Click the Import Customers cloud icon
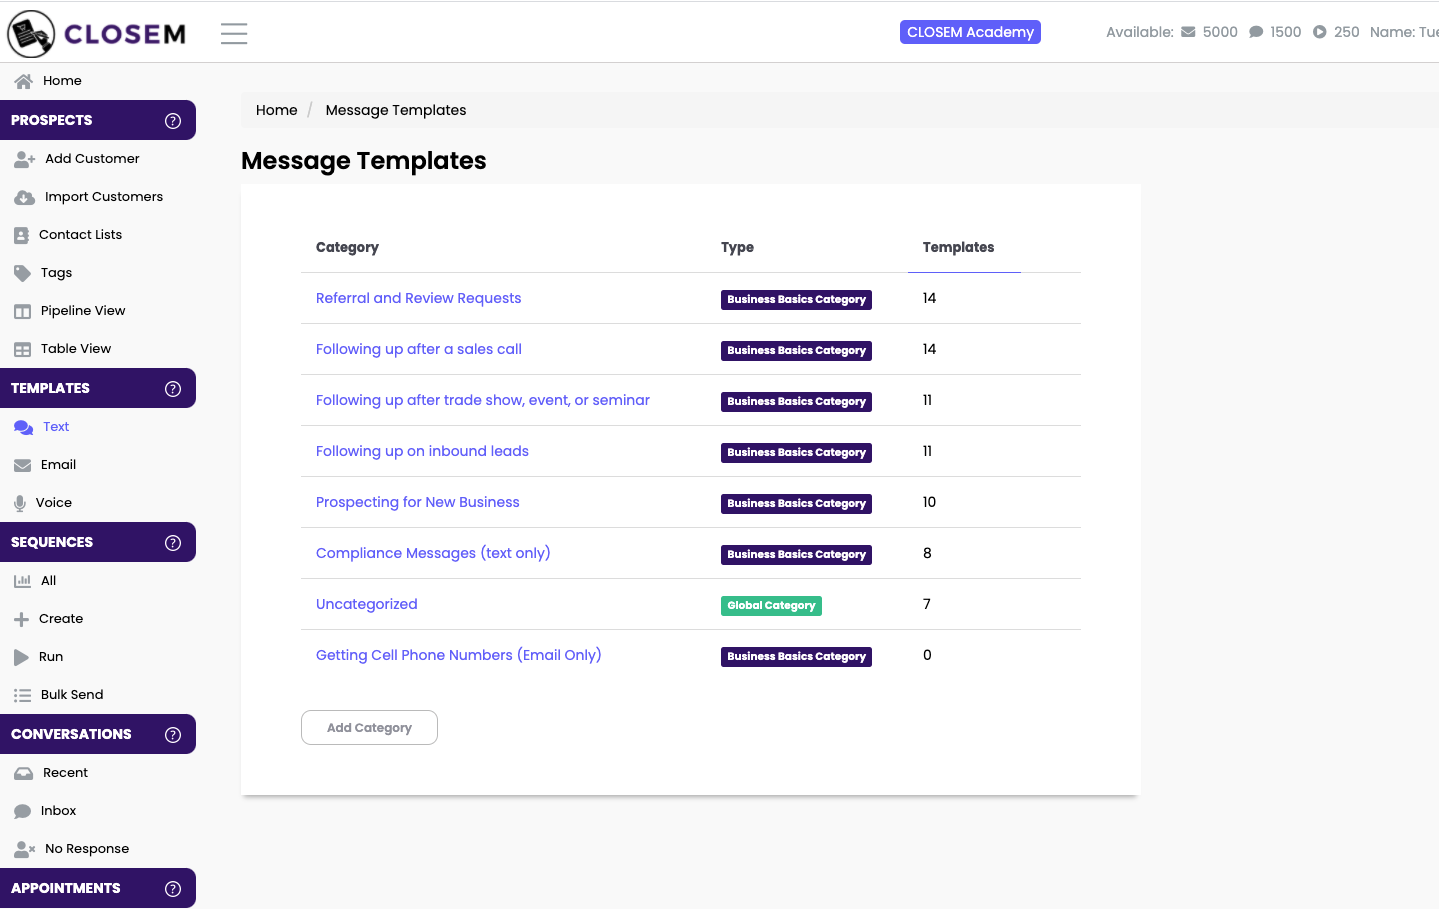This screenshot has width=1439, height=909. 25,197
